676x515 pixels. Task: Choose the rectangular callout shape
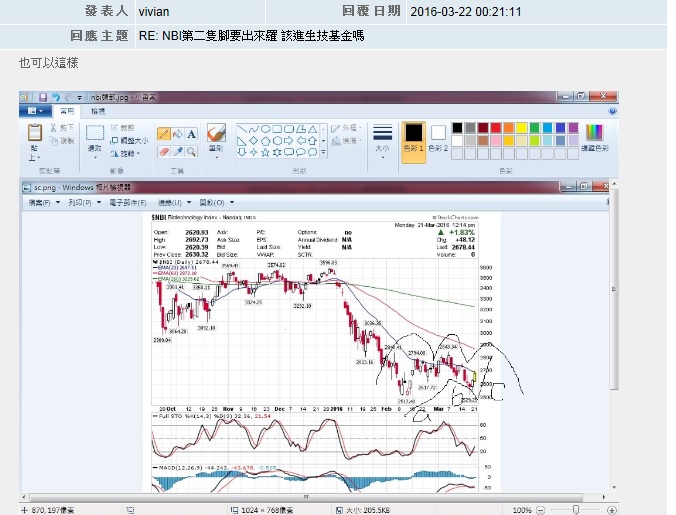(289, 152)
